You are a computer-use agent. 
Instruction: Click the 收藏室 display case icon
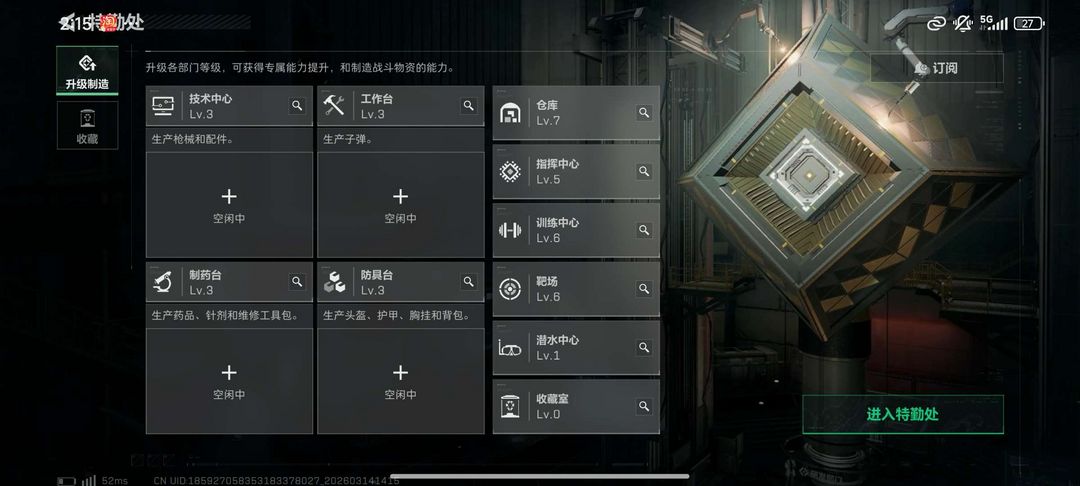510,406
